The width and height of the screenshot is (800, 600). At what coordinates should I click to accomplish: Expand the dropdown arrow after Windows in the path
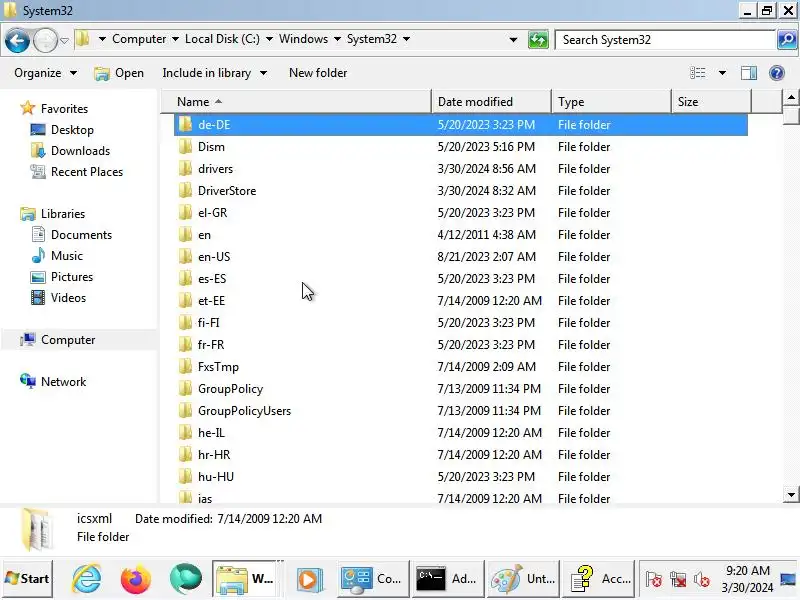click(337, 39)
